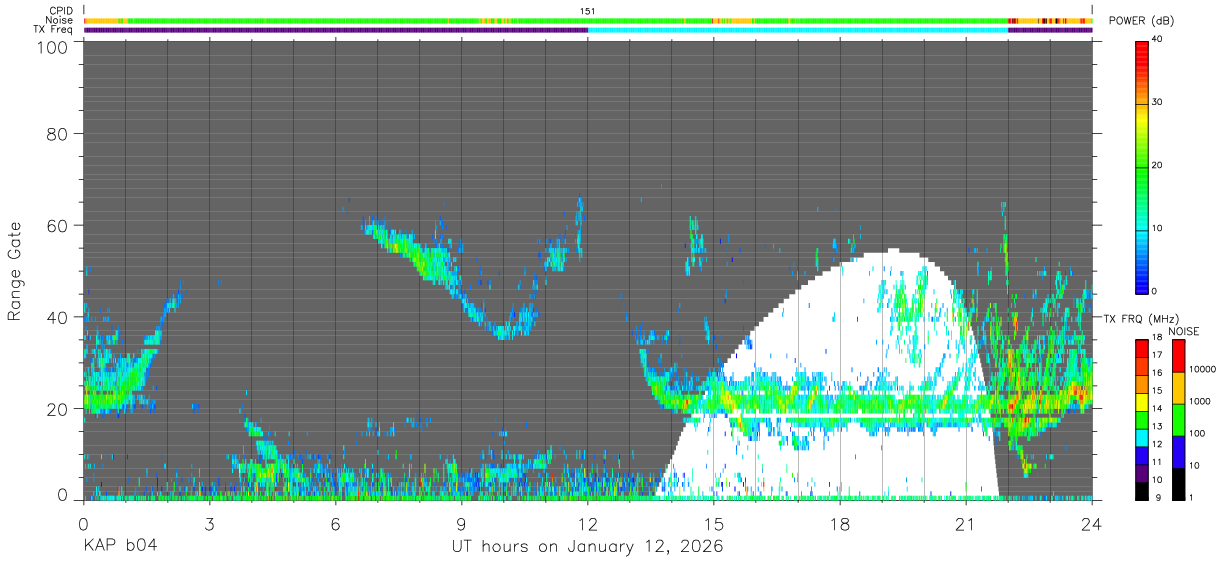Click the power scale label 40
The height and width of the screenshot is (567, 1228).
(1158, 40)
